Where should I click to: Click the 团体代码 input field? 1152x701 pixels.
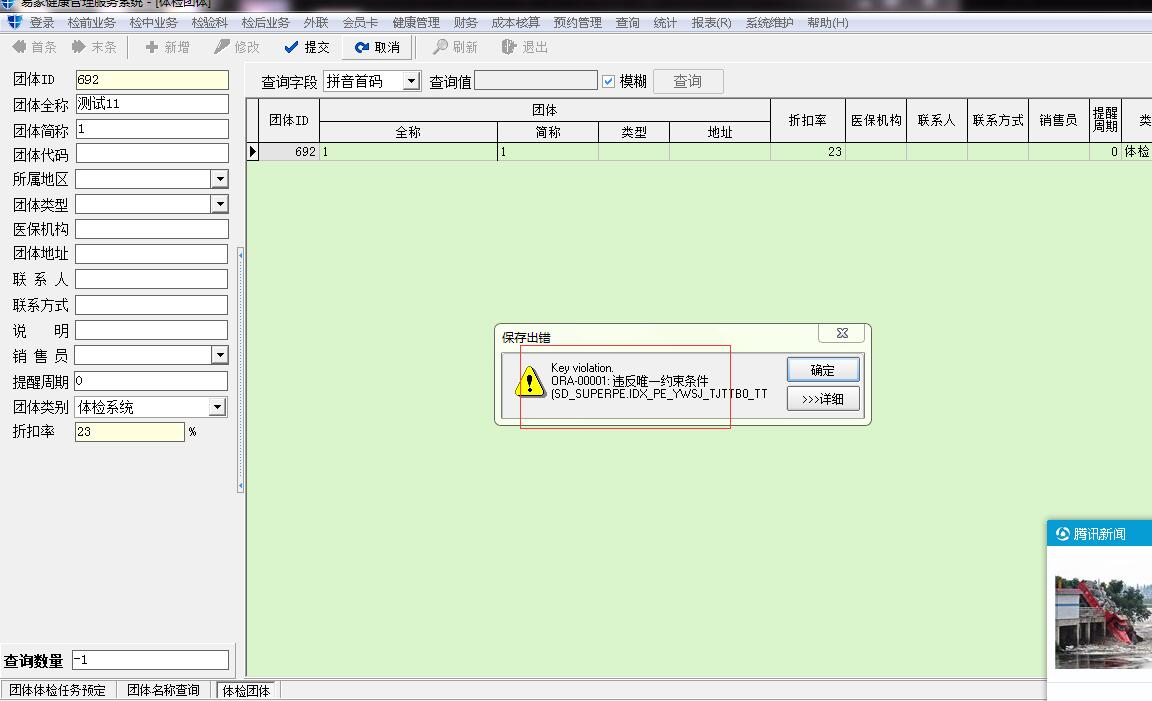(152, 153)
